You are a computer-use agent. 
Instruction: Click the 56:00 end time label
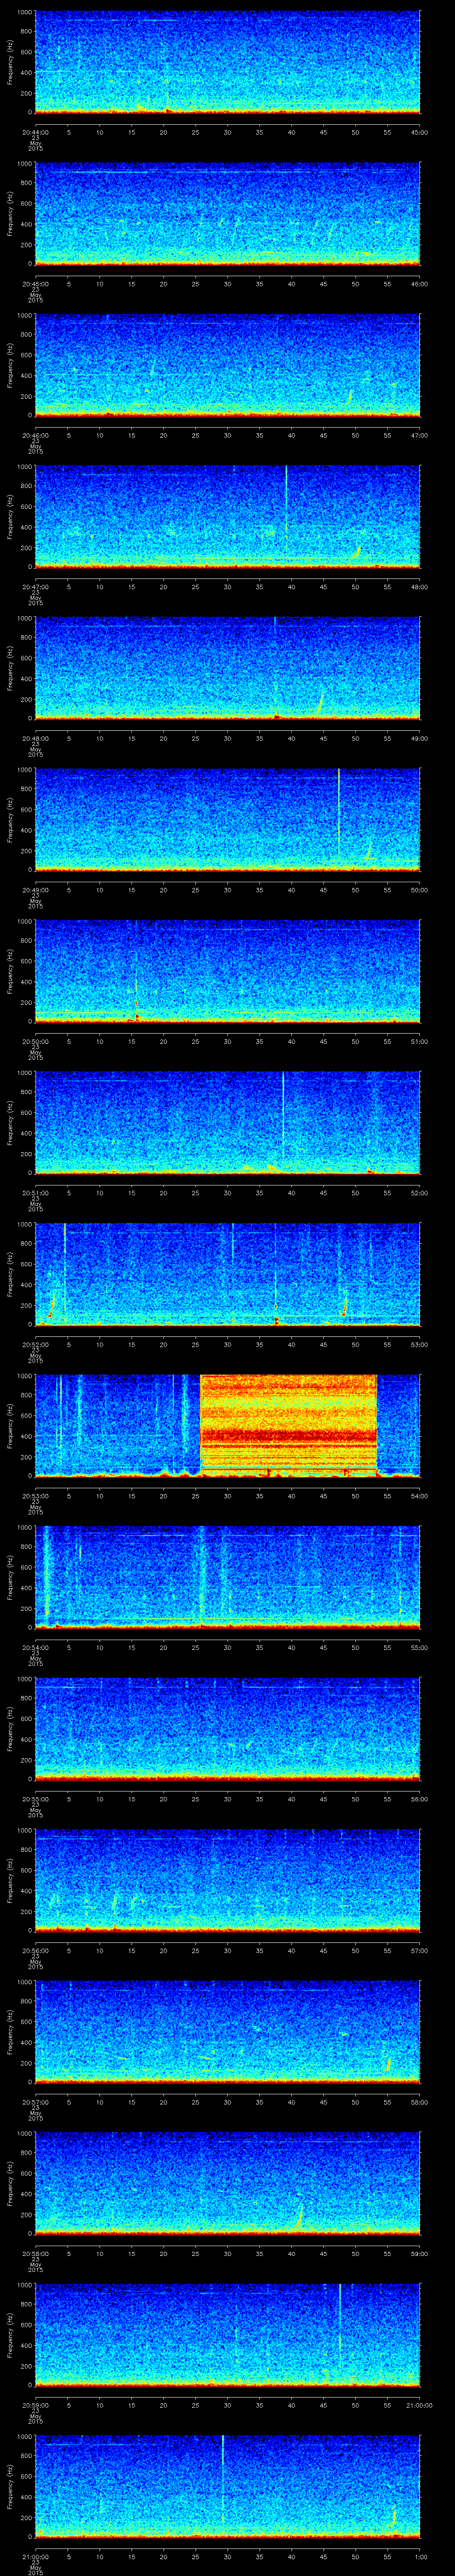pos(420,1799)
